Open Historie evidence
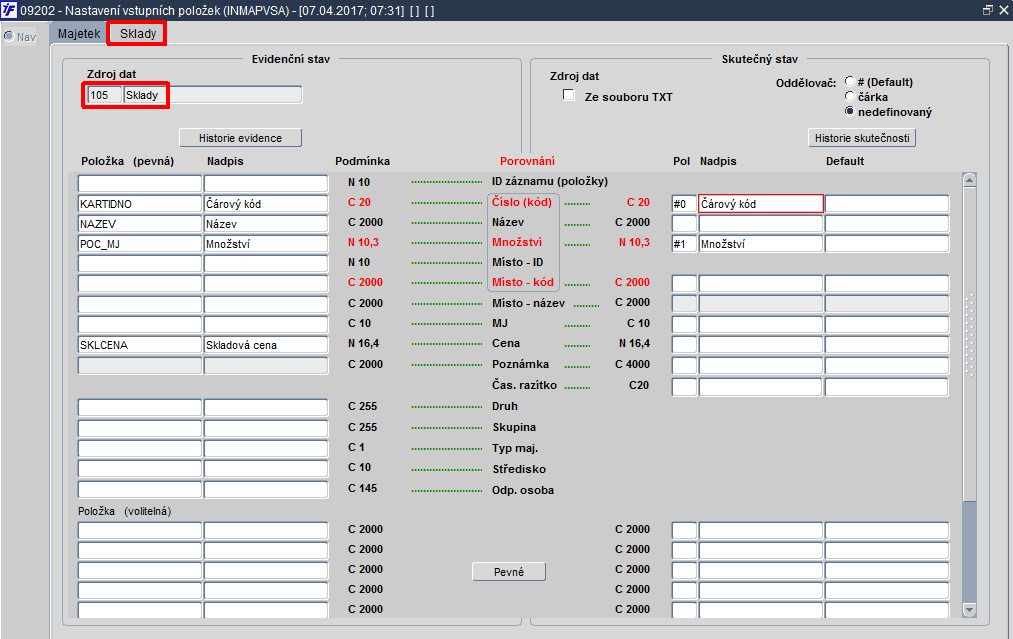Viewport: 1013px width, 639px height. (x=240, y=138)
